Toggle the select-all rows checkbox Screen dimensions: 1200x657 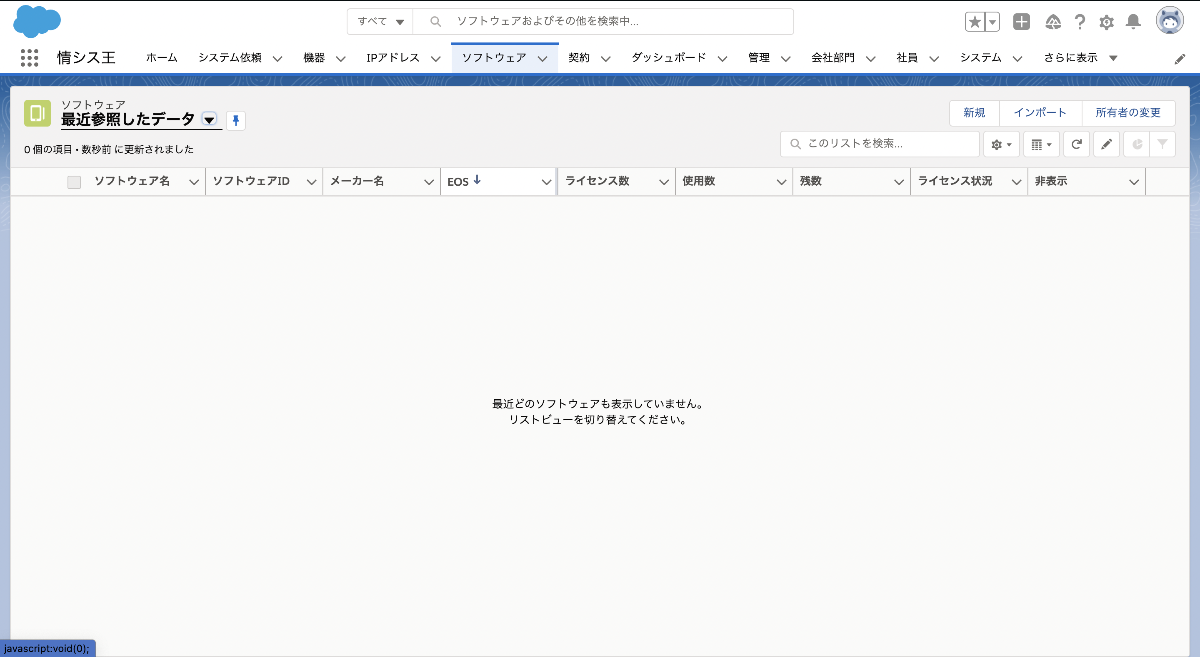tap(74, 182)
